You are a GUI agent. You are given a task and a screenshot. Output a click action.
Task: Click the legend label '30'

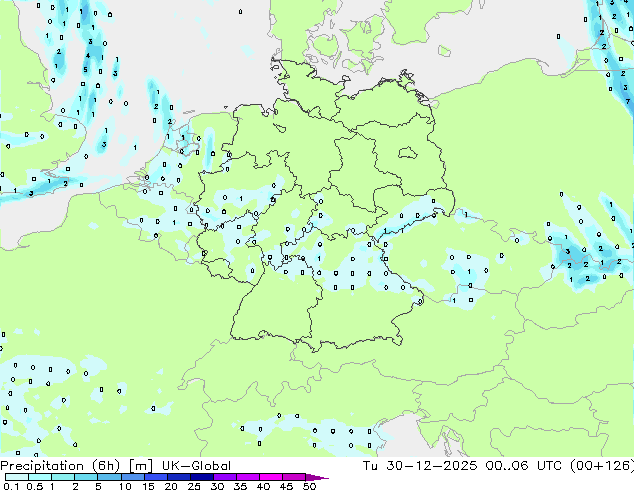click(217, 486)
